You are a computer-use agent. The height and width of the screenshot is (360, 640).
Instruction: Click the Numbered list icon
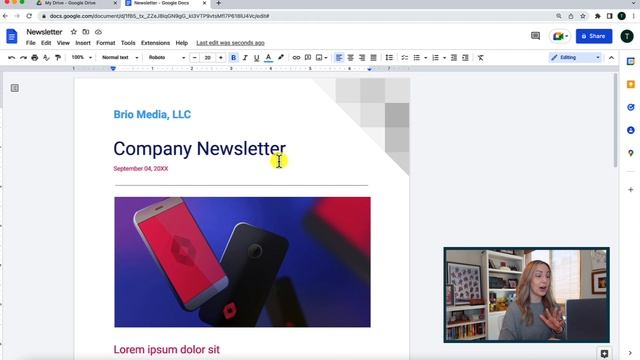click(x=435, y=58)
